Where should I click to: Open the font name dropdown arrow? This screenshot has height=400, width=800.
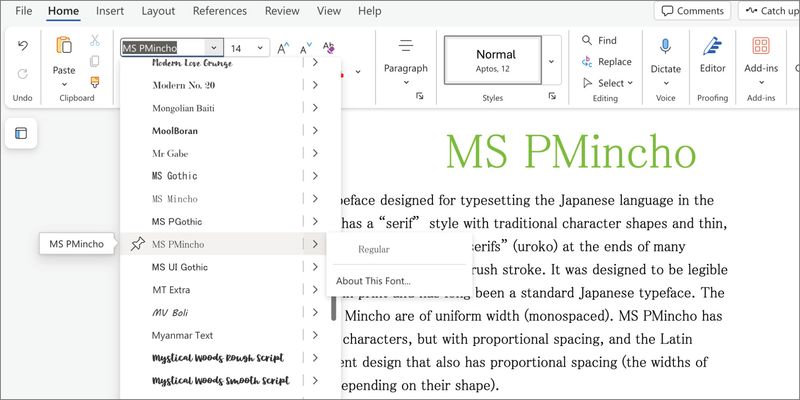coord(214,48)
